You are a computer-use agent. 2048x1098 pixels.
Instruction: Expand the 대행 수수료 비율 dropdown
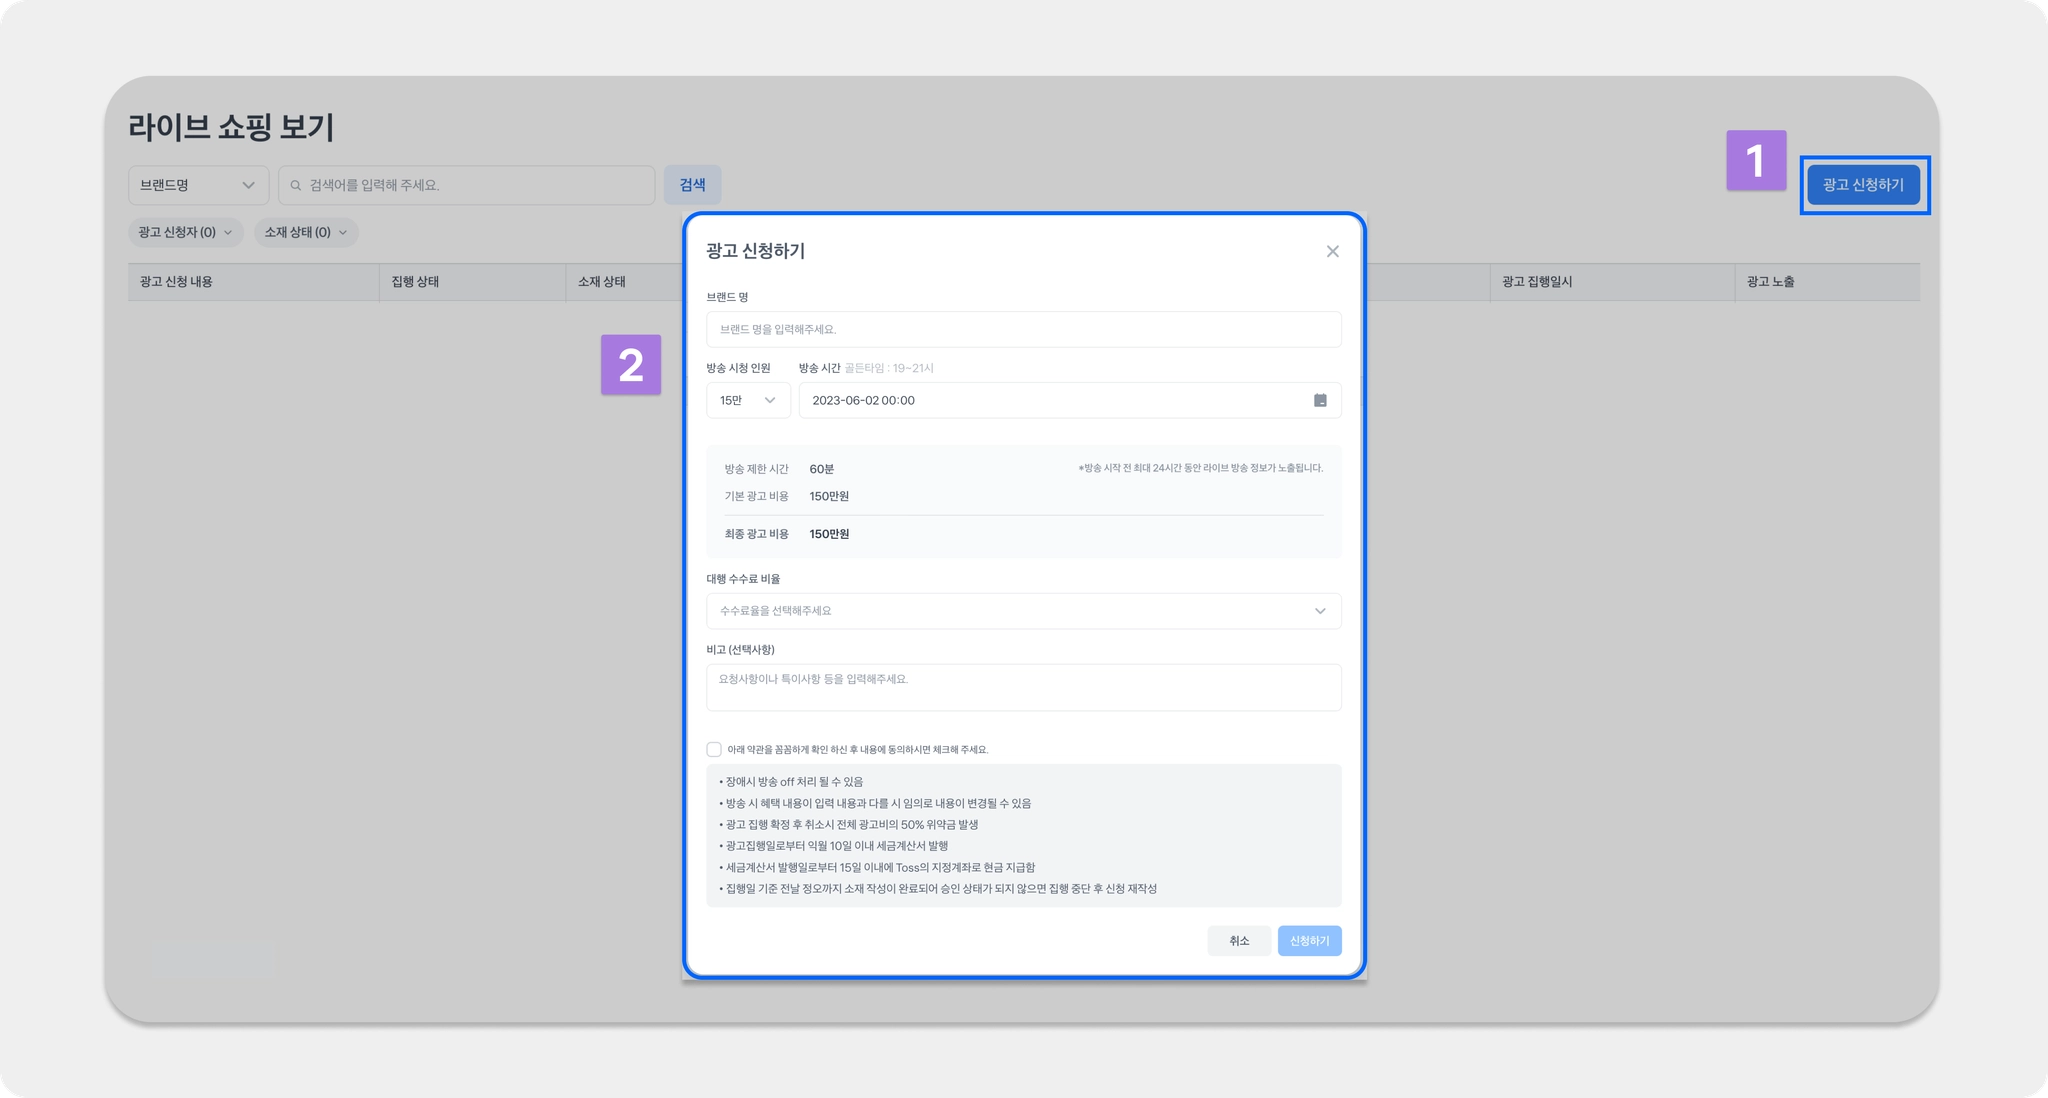[x=1023, y=611]
